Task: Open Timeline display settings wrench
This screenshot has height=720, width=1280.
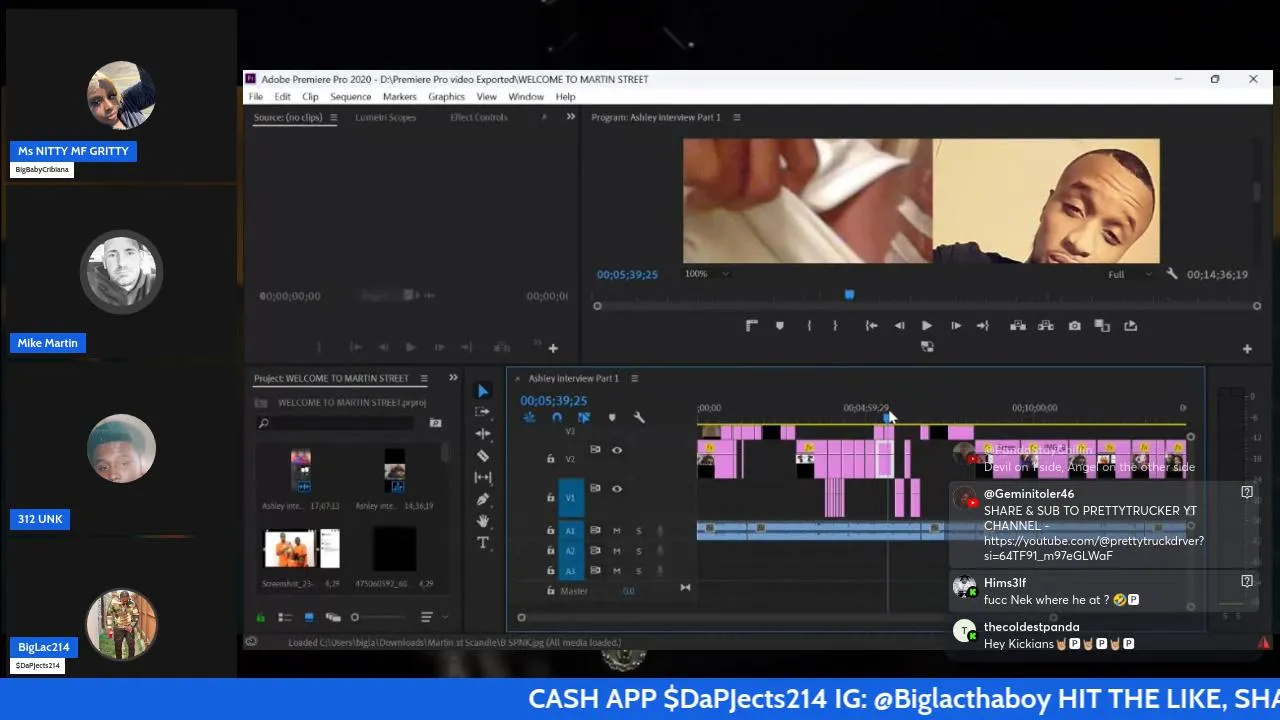Action: (639, 418)
